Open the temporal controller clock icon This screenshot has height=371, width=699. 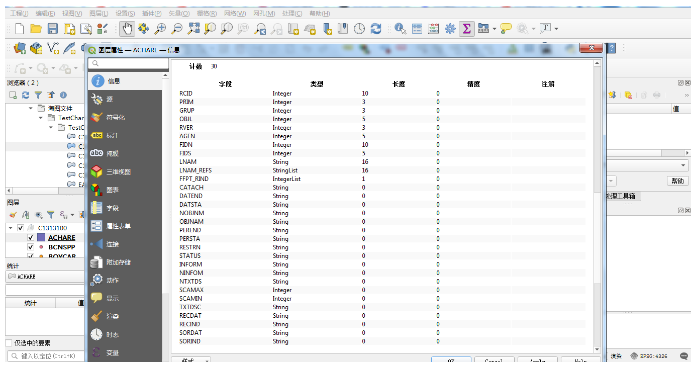[x=359, y=29]
